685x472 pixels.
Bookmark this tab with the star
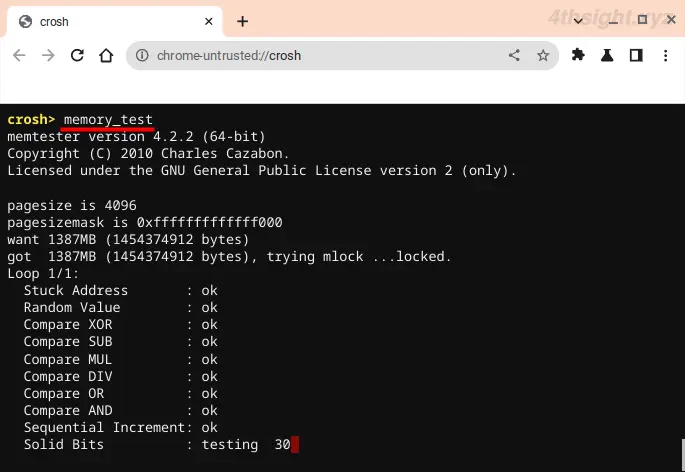coord(543,56)
